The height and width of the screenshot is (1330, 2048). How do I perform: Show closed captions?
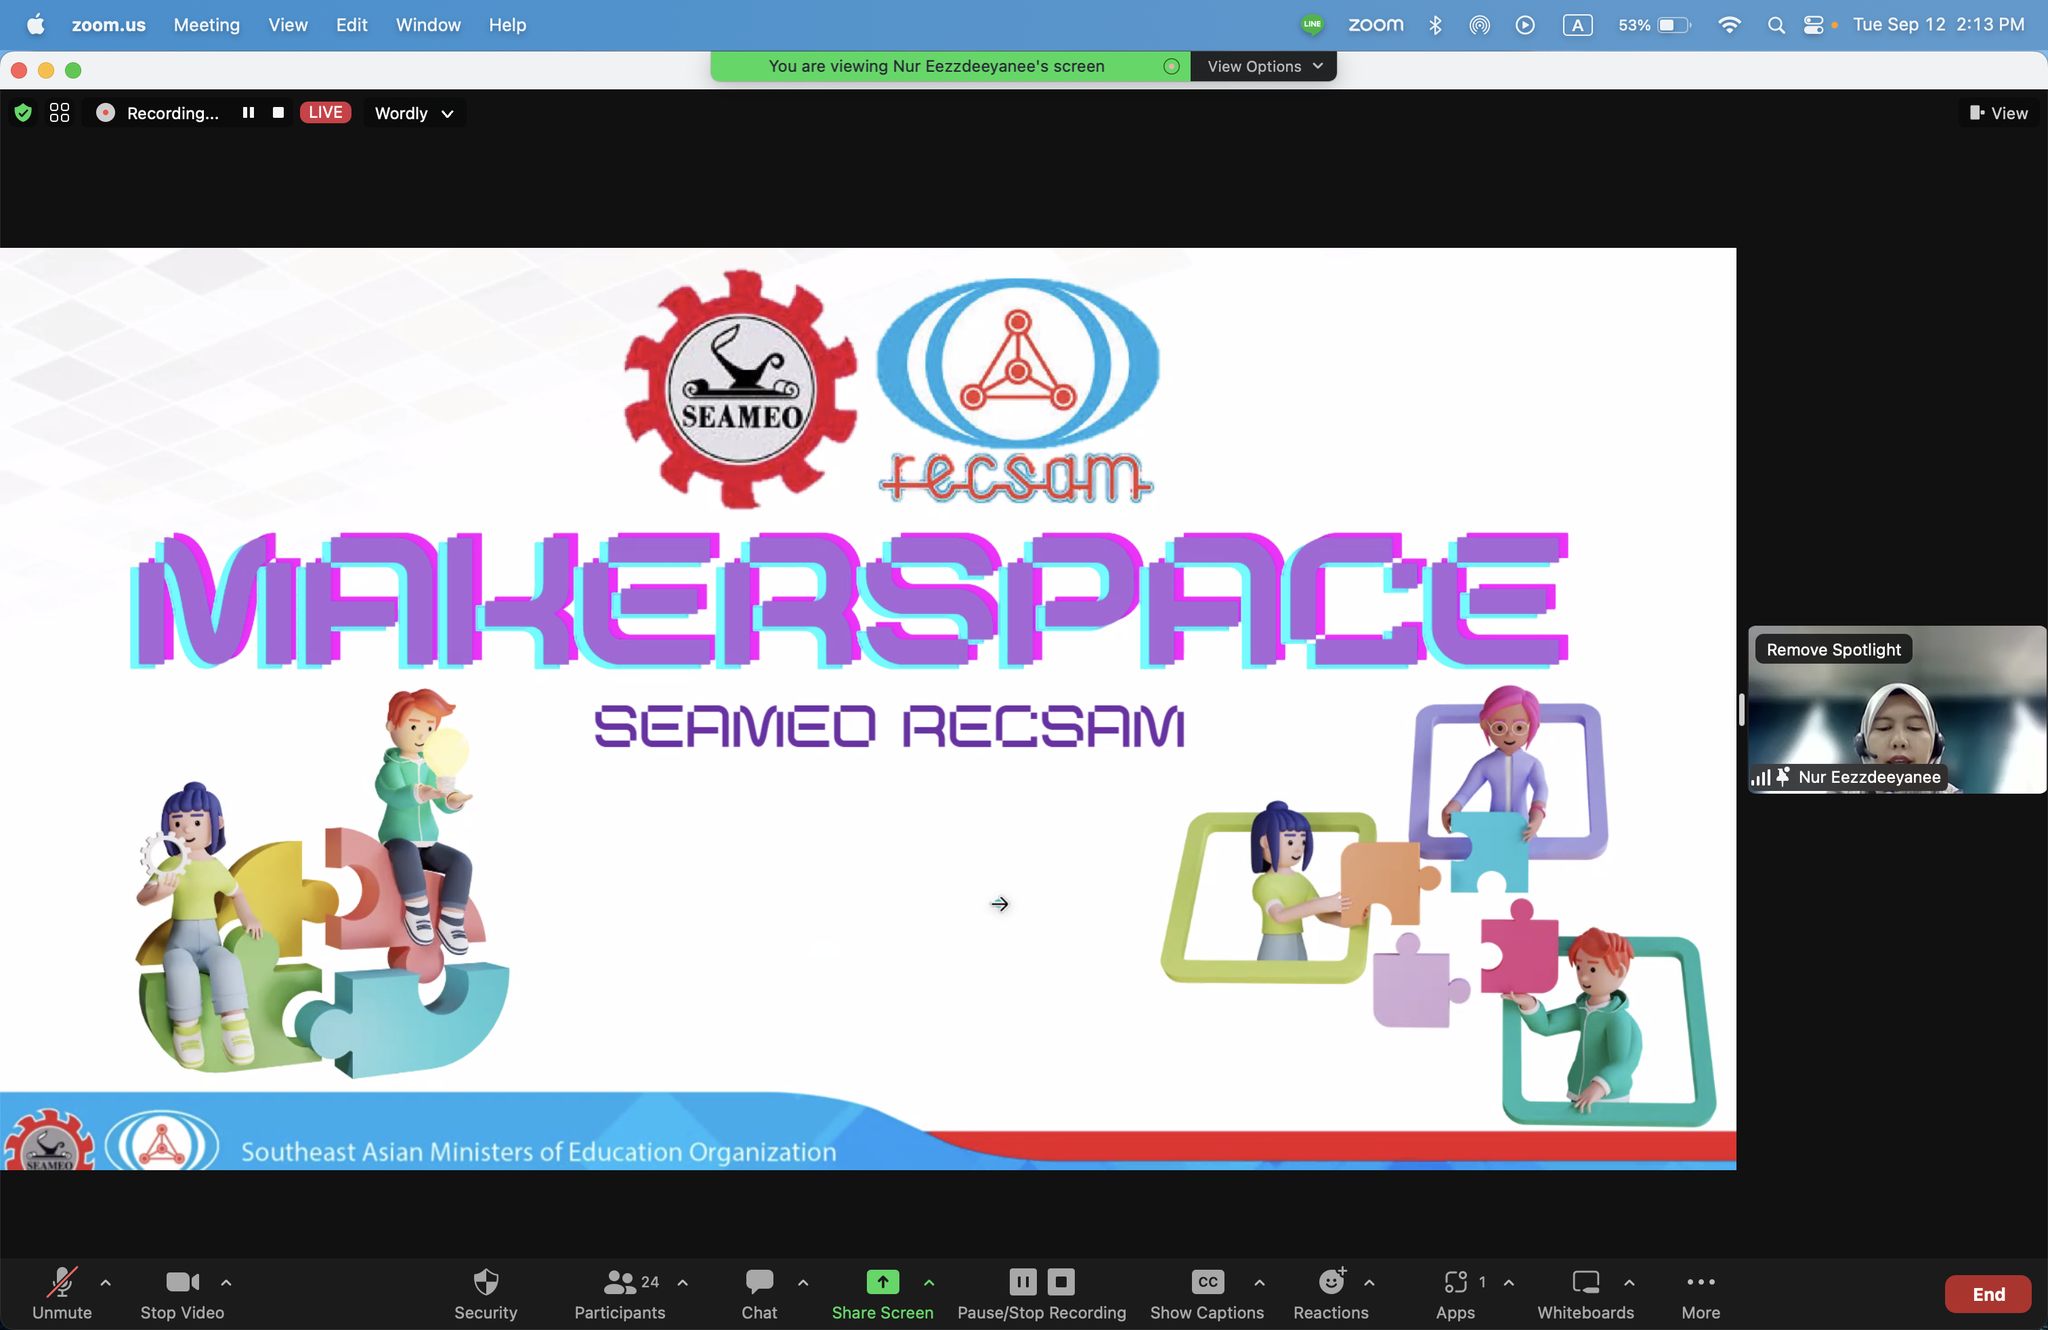(x=1207, y=1294)
